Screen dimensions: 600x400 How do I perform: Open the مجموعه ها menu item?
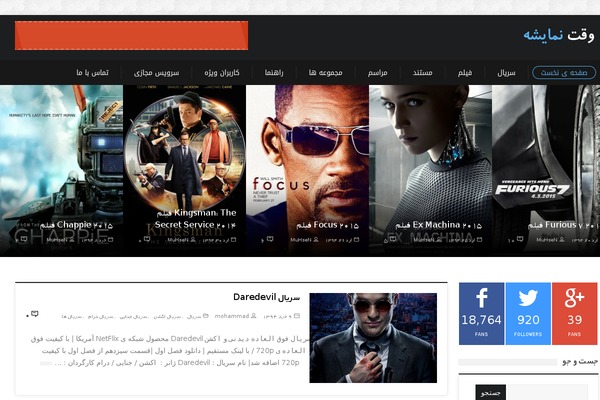[x=326, y=73]
